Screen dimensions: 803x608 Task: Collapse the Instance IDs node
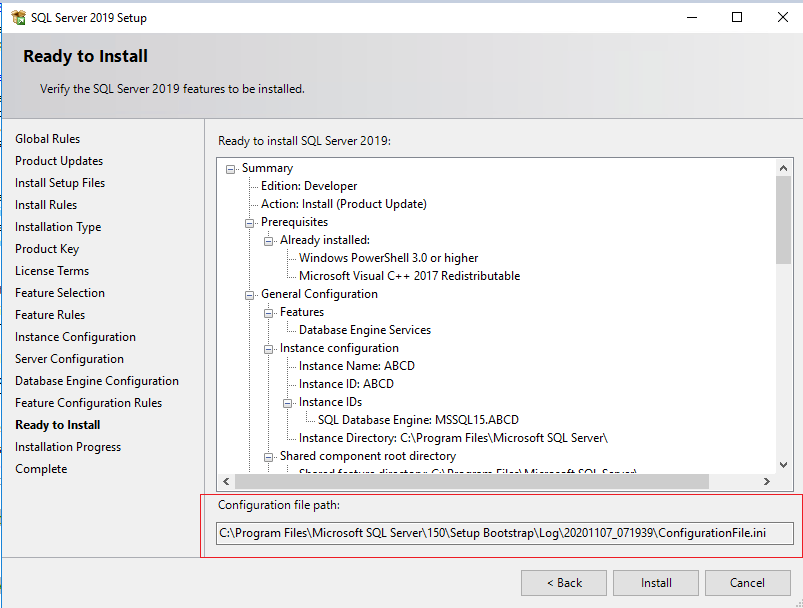pos(290,401)
